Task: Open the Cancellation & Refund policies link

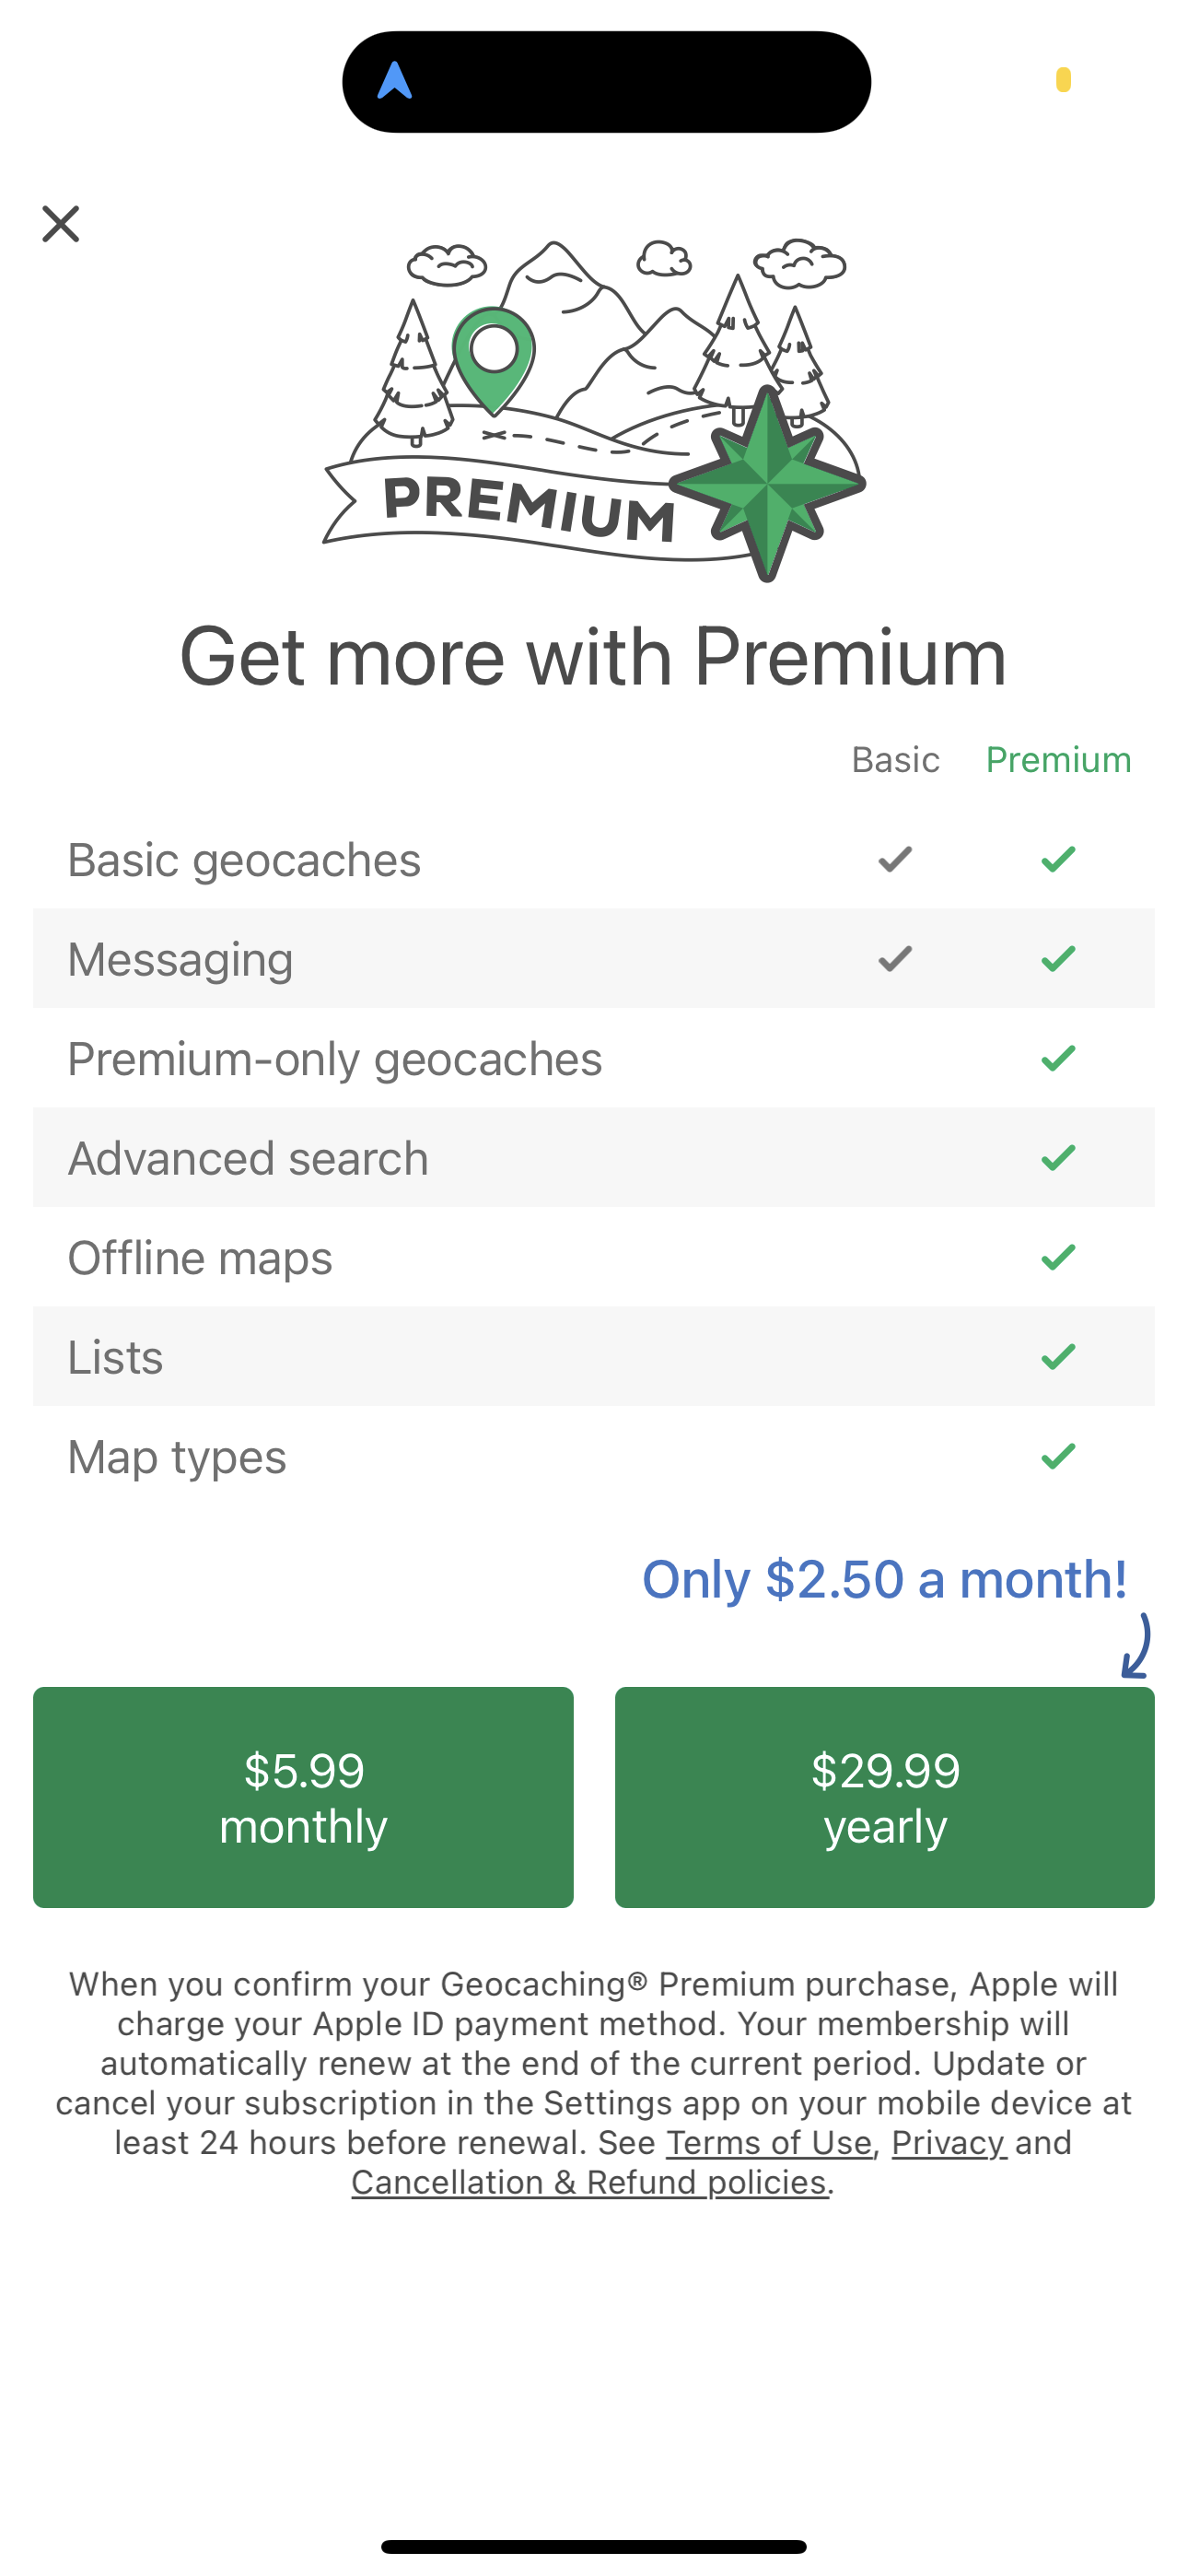Action: click(x=591, y=2182)
